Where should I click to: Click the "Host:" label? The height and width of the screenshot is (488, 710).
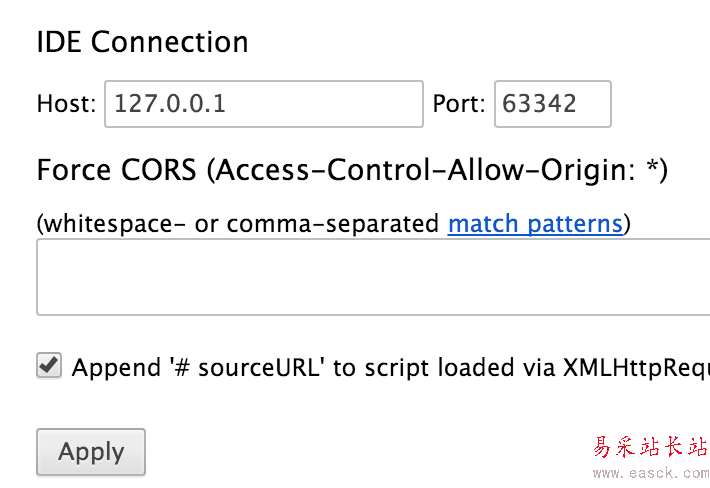66,104
